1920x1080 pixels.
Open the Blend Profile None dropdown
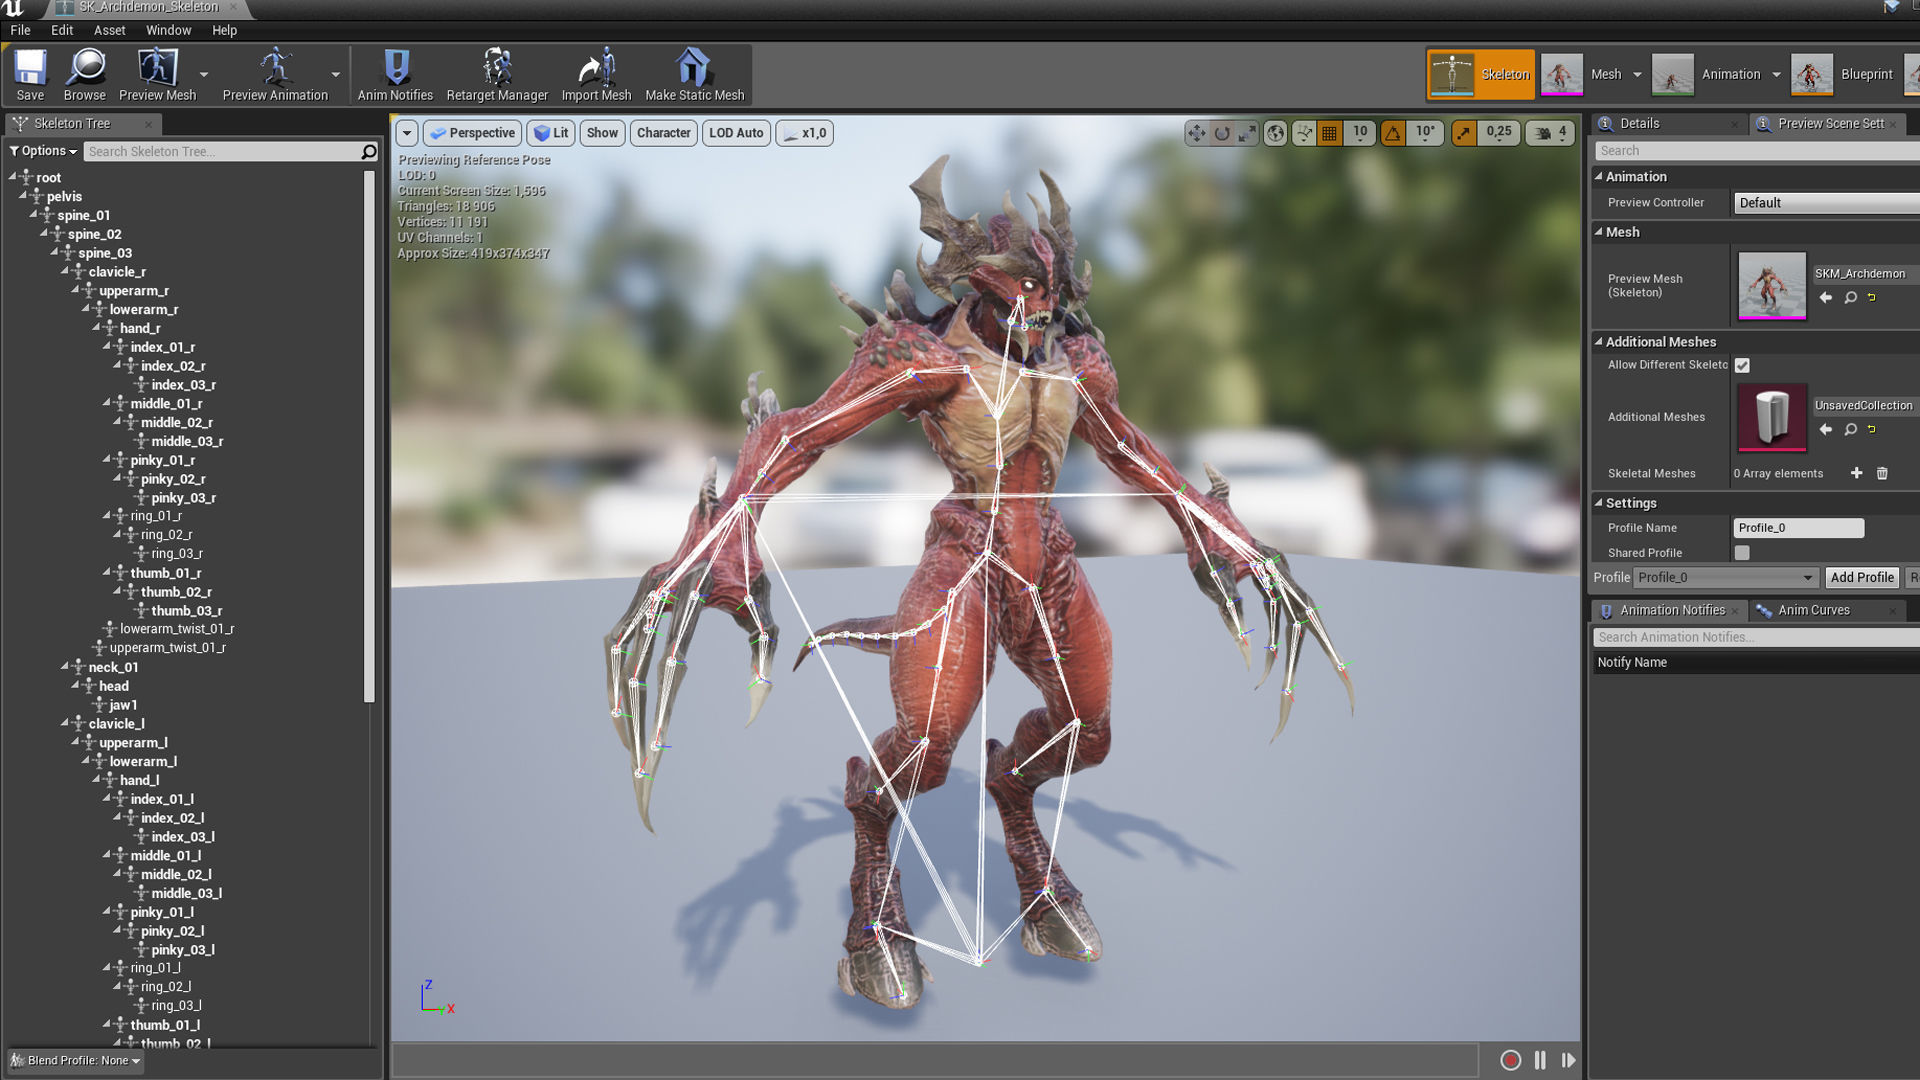(76, 1061)
